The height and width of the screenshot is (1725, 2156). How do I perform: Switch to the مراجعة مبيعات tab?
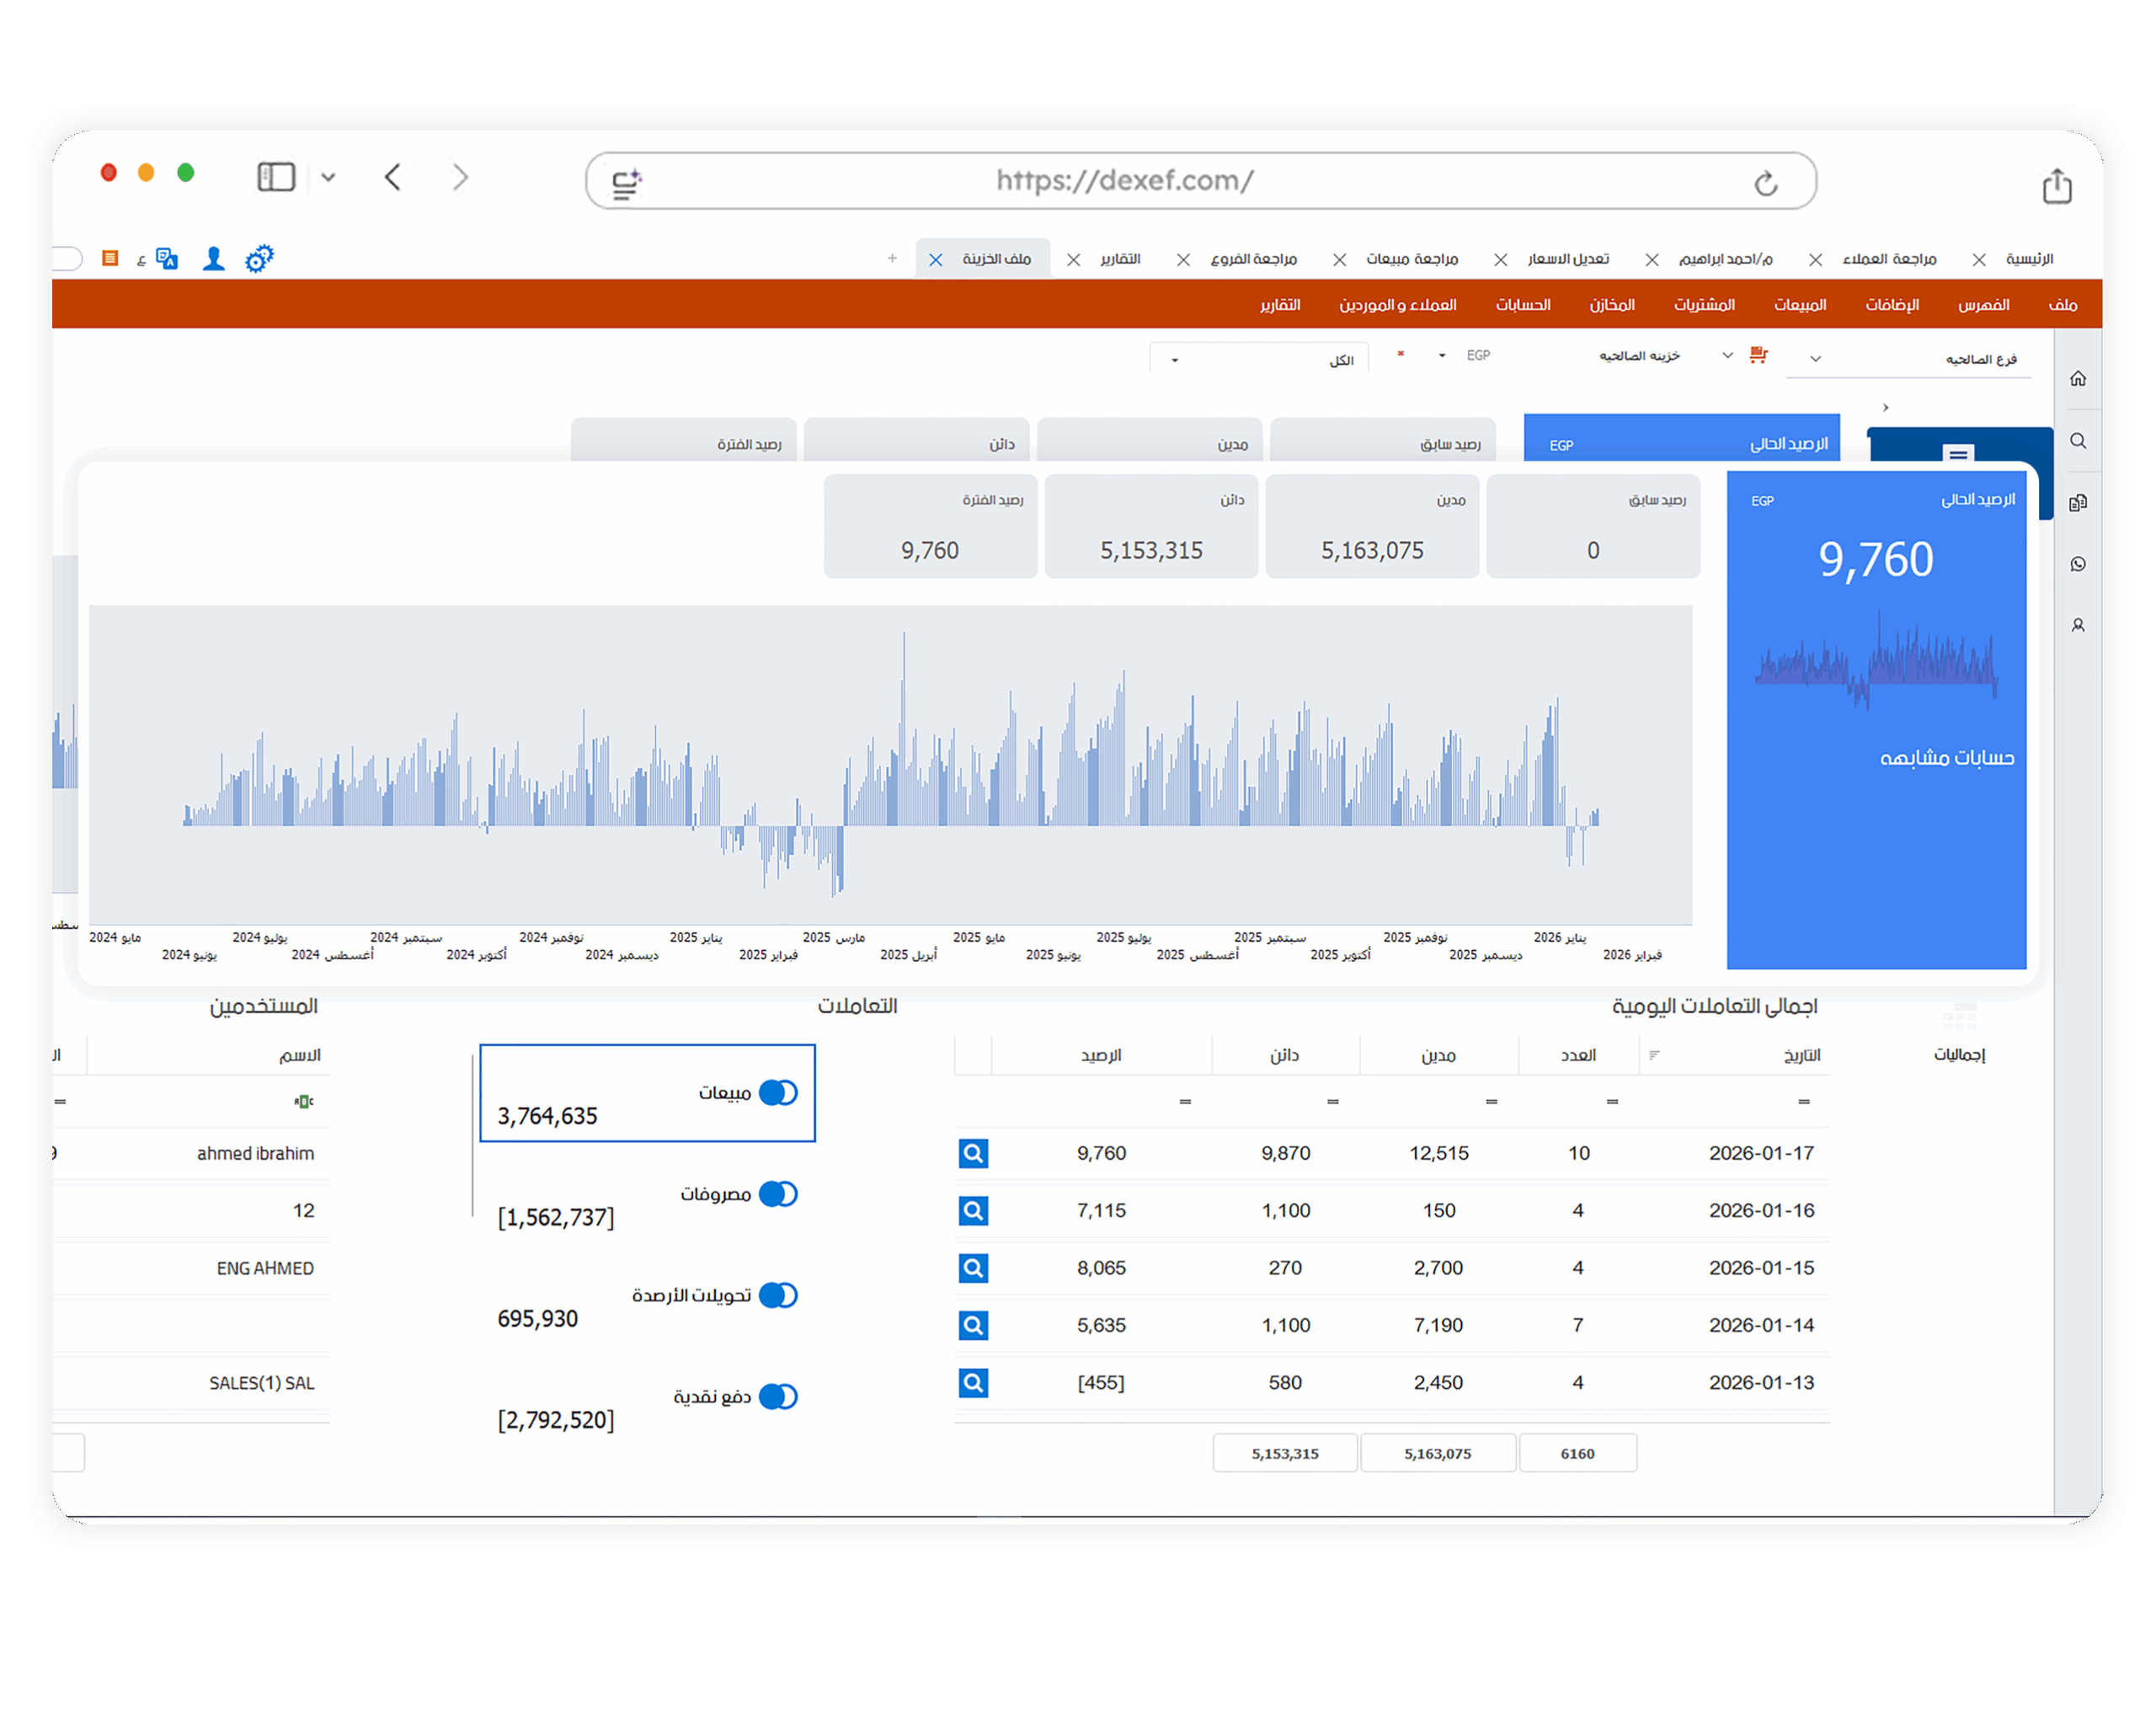[x=1411, y=259]
